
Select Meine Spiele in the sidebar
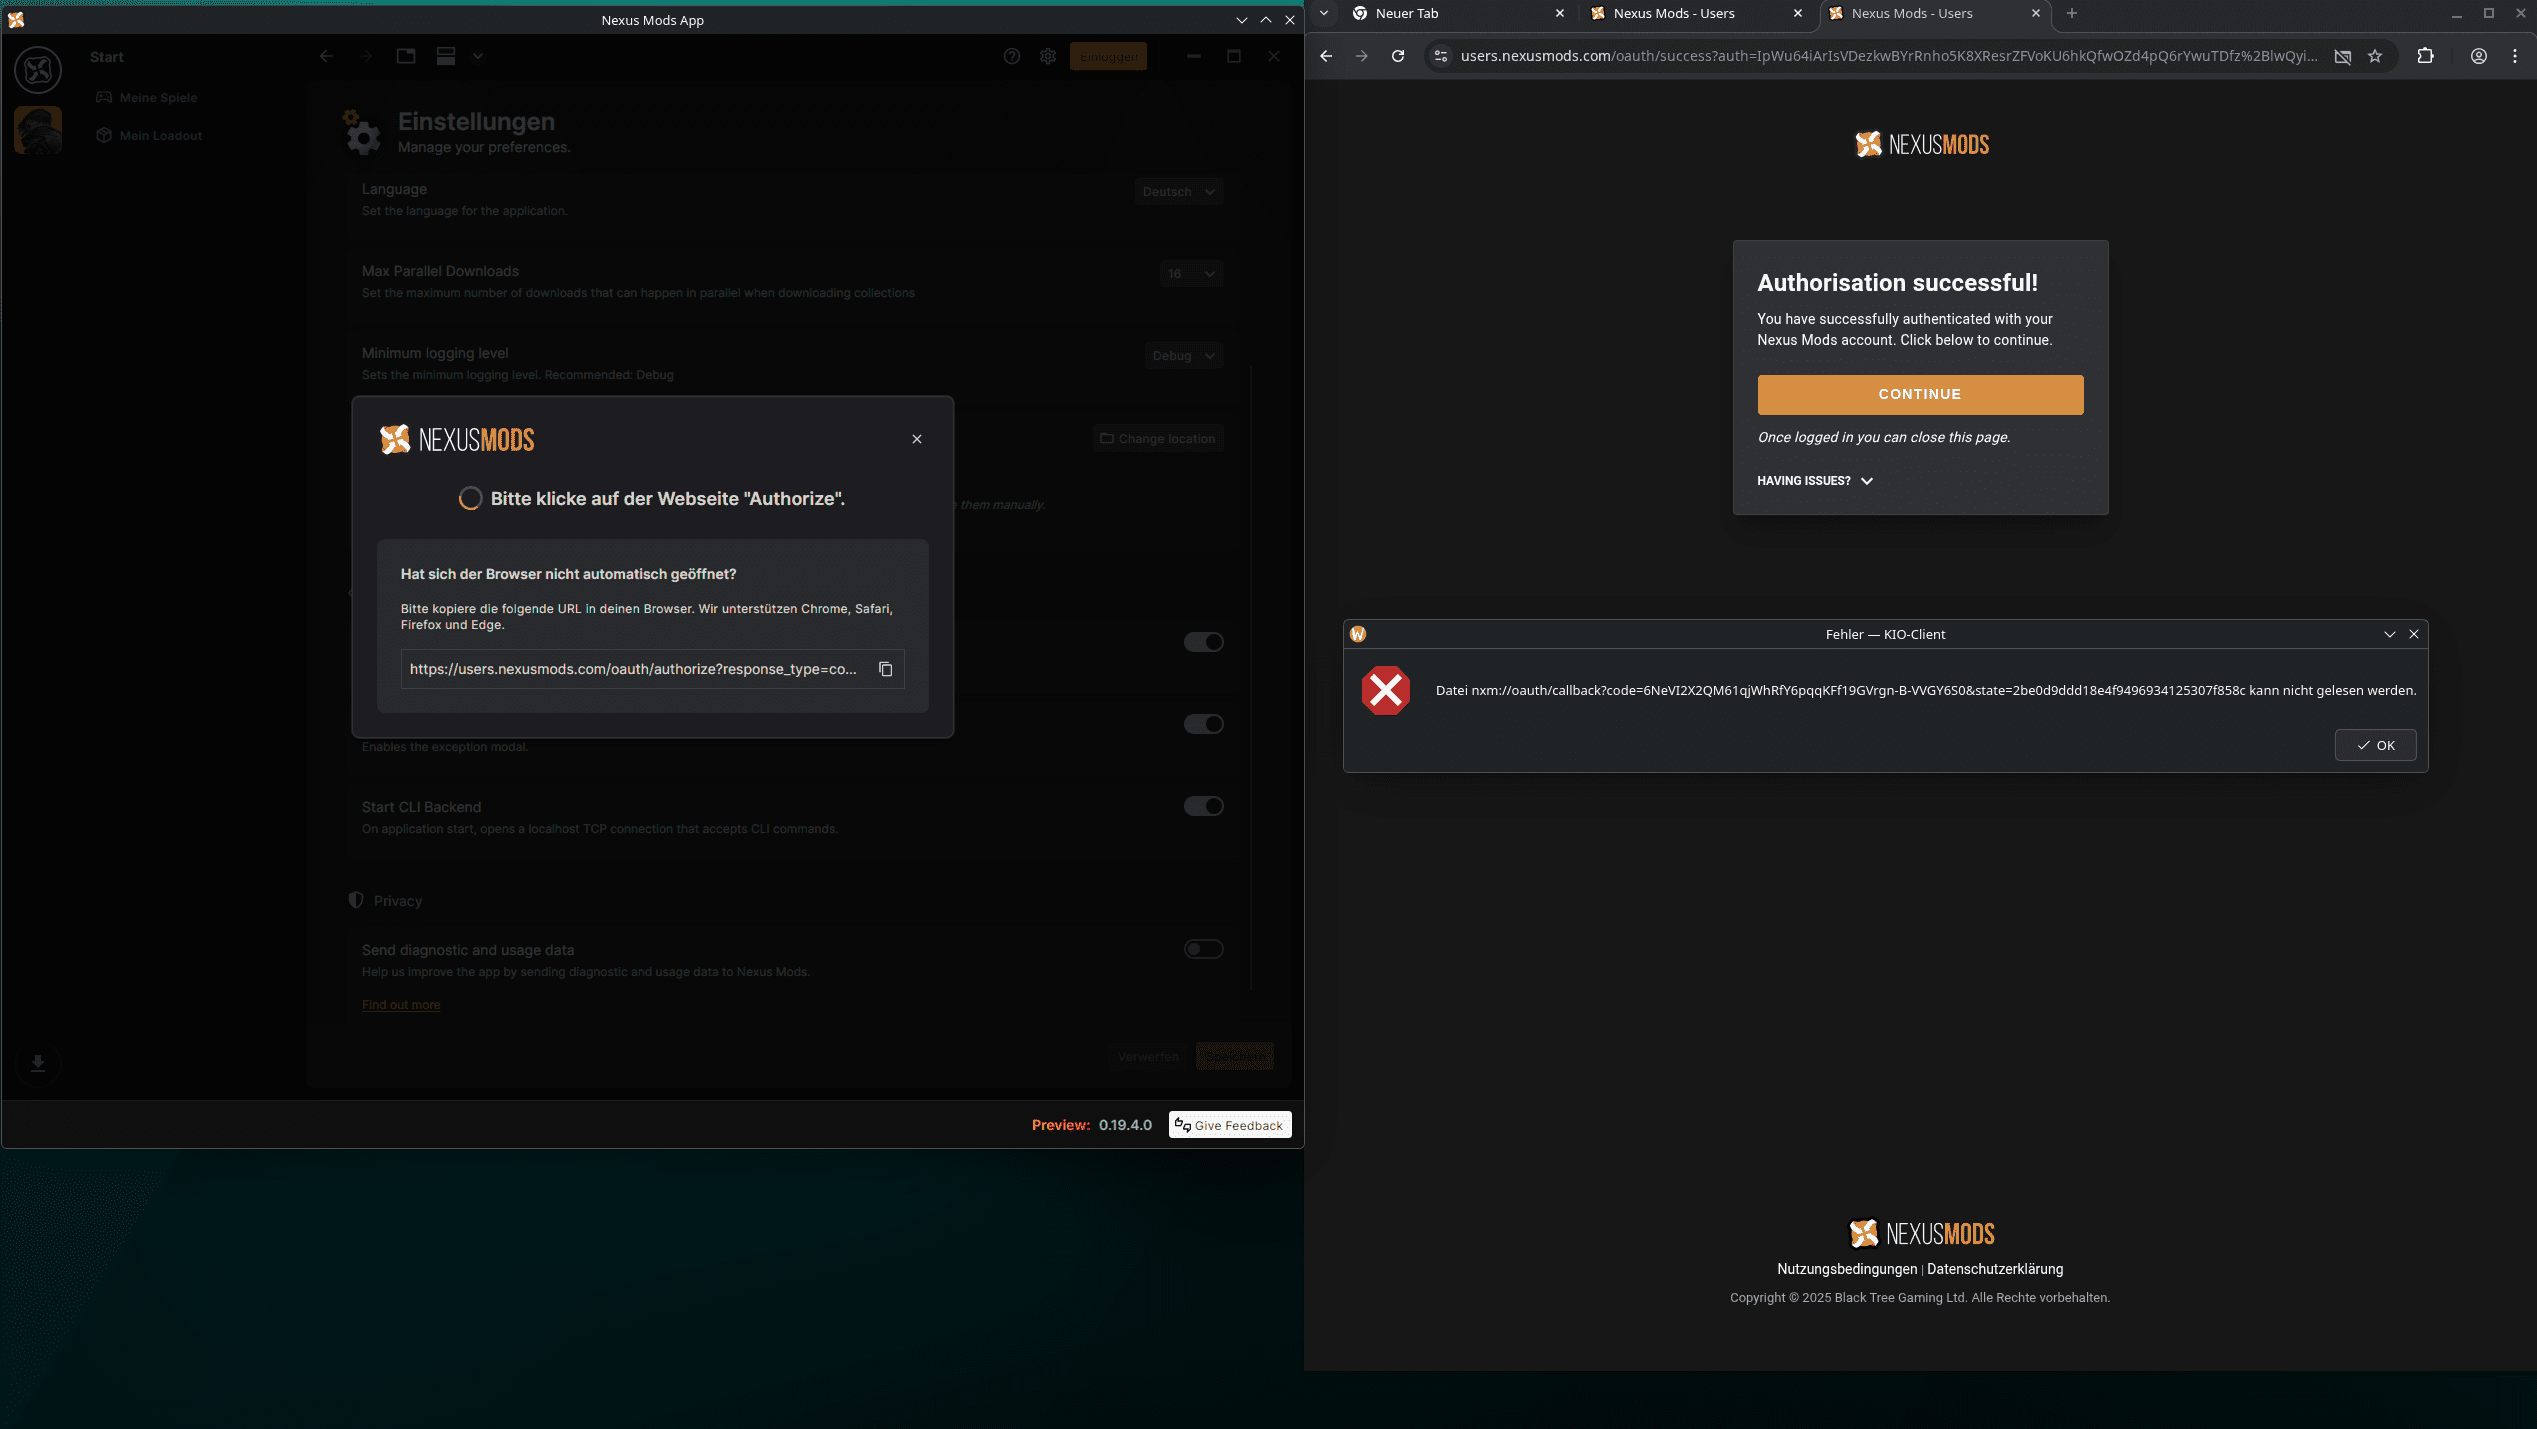click(x=158, y=97)
